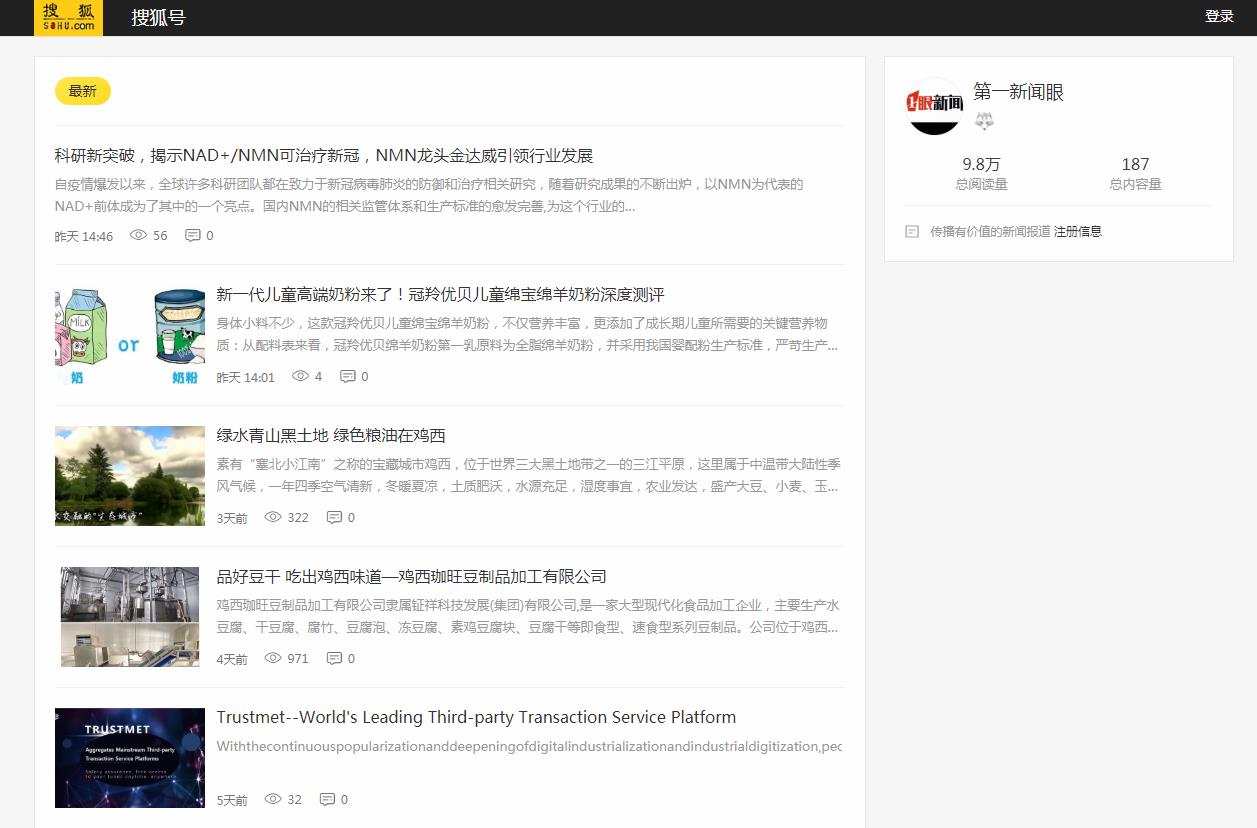
Task: Open Trustmet summary beginning Withthecontinuous
Action: 530,747
